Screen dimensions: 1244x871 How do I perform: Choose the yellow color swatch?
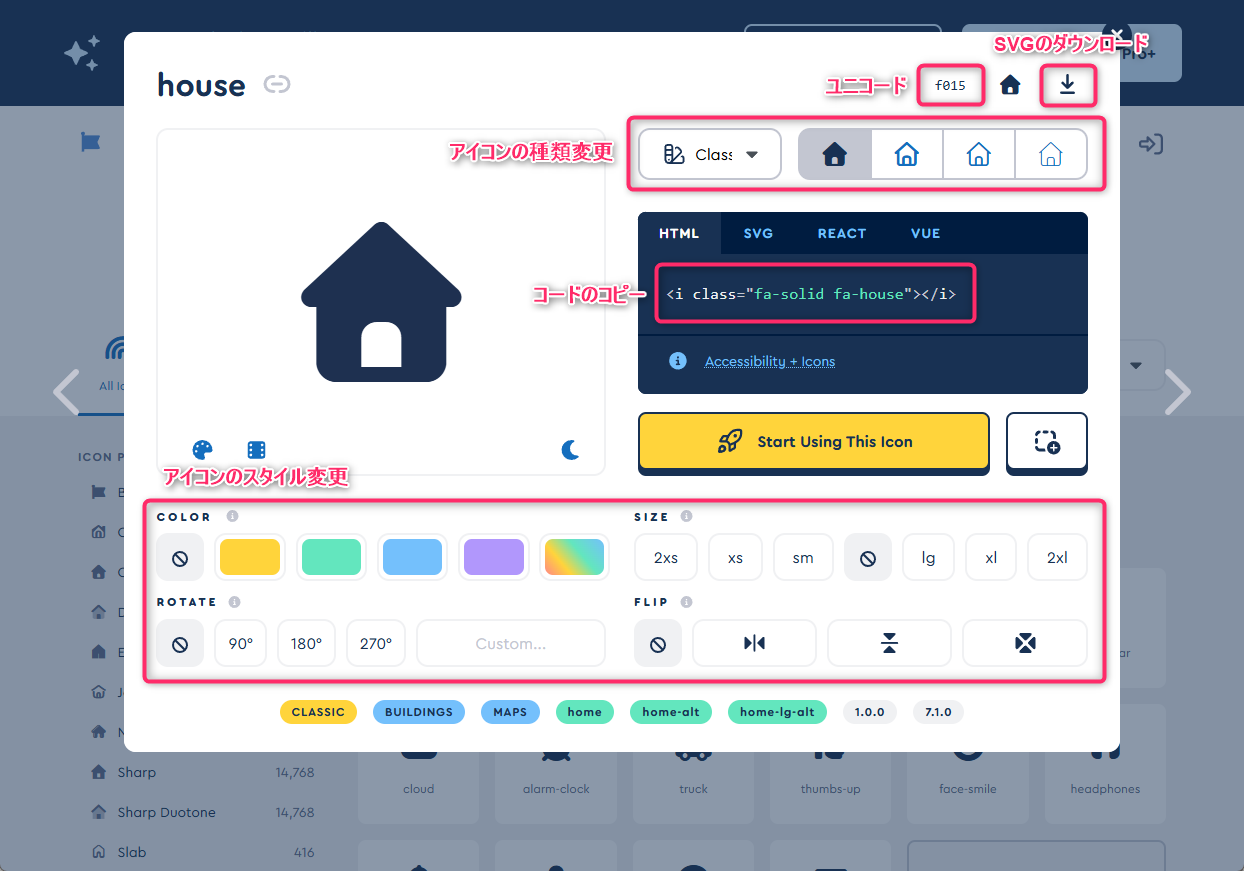[x=247, y=557]
